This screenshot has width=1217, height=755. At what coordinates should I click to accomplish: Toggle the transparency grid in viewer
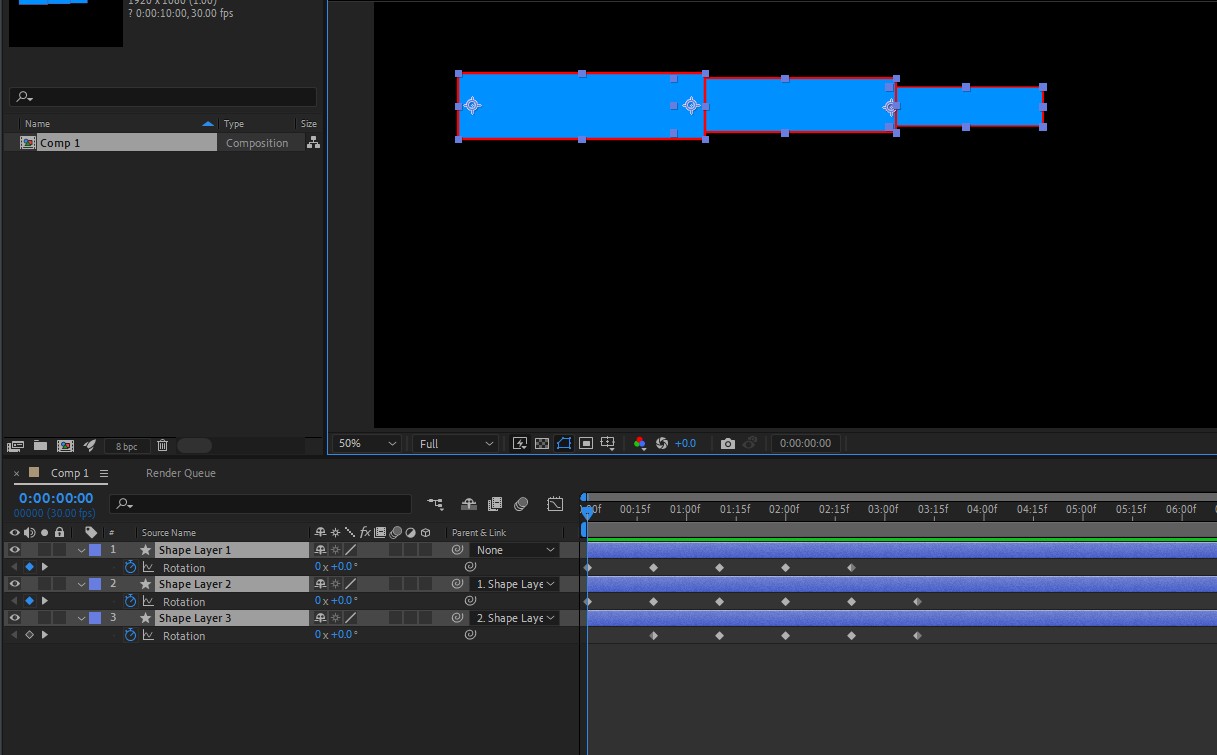click(541, 443)
